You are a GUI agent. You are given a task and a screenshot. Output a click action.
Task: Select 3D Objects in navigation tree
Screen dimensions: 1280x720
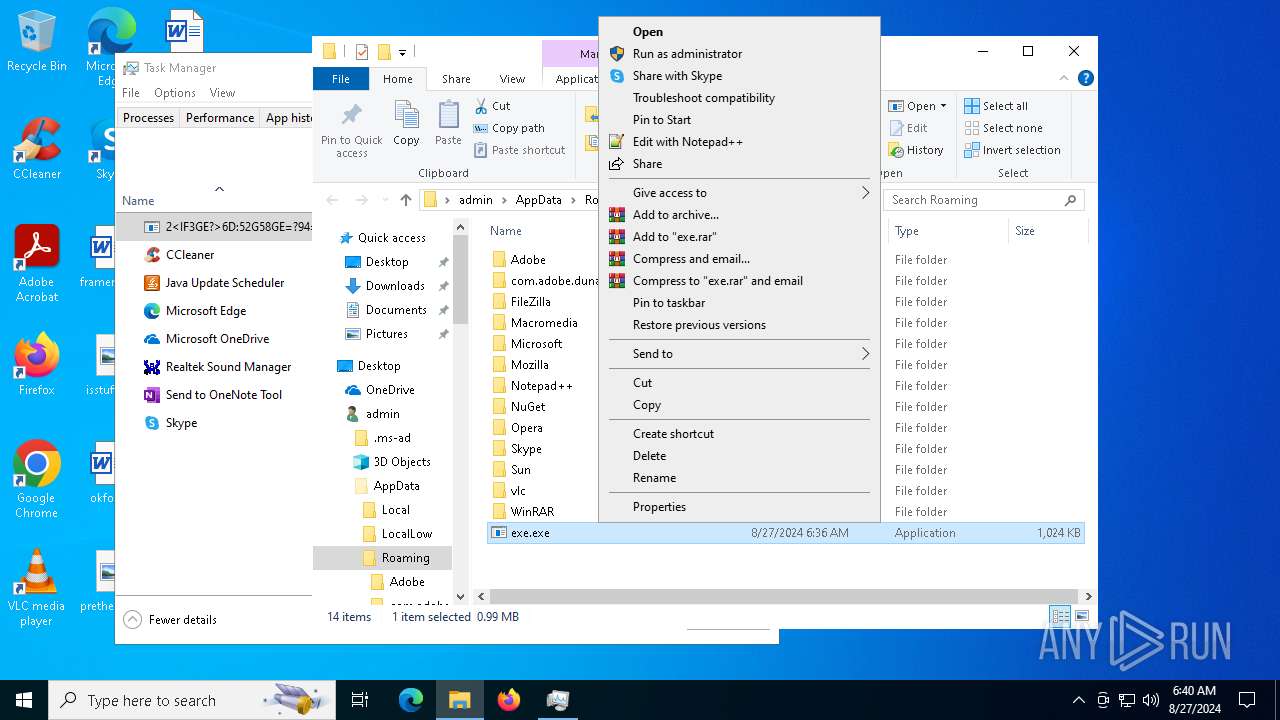(x=402, y=462)
